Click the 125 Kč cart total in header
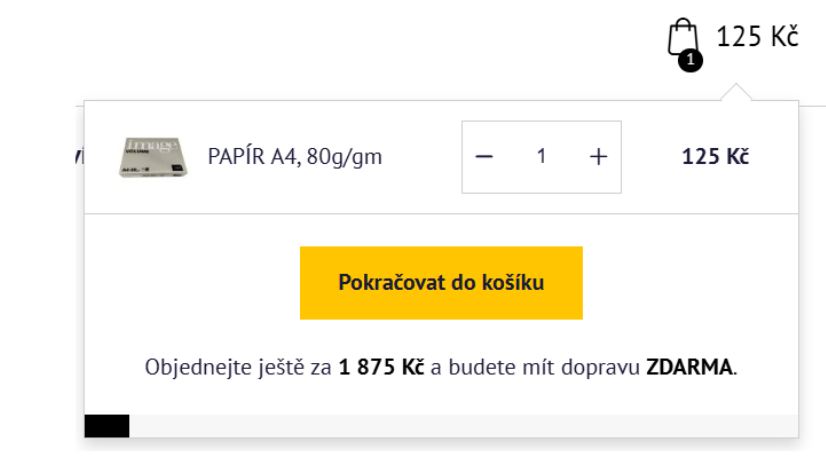Image resolution: width=826 pixels, height=462 pixels. coord(757,37)
